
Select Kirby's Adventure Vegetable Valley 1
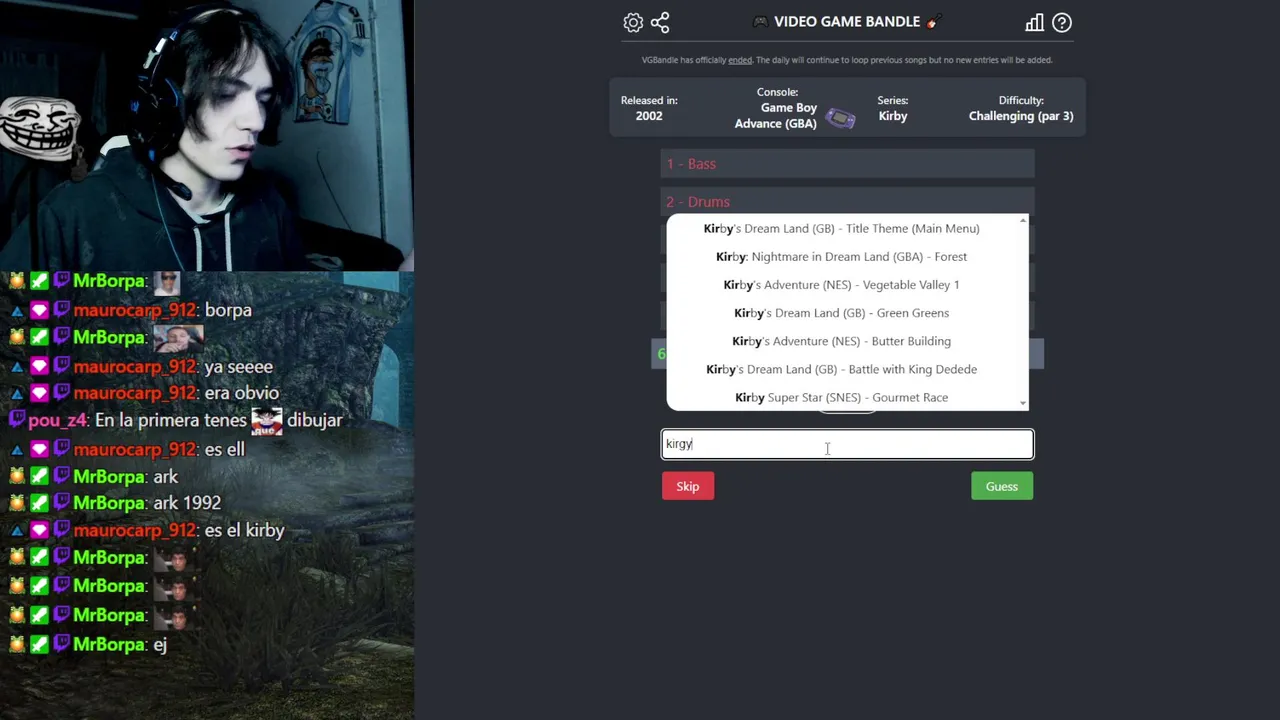(842, 284)
